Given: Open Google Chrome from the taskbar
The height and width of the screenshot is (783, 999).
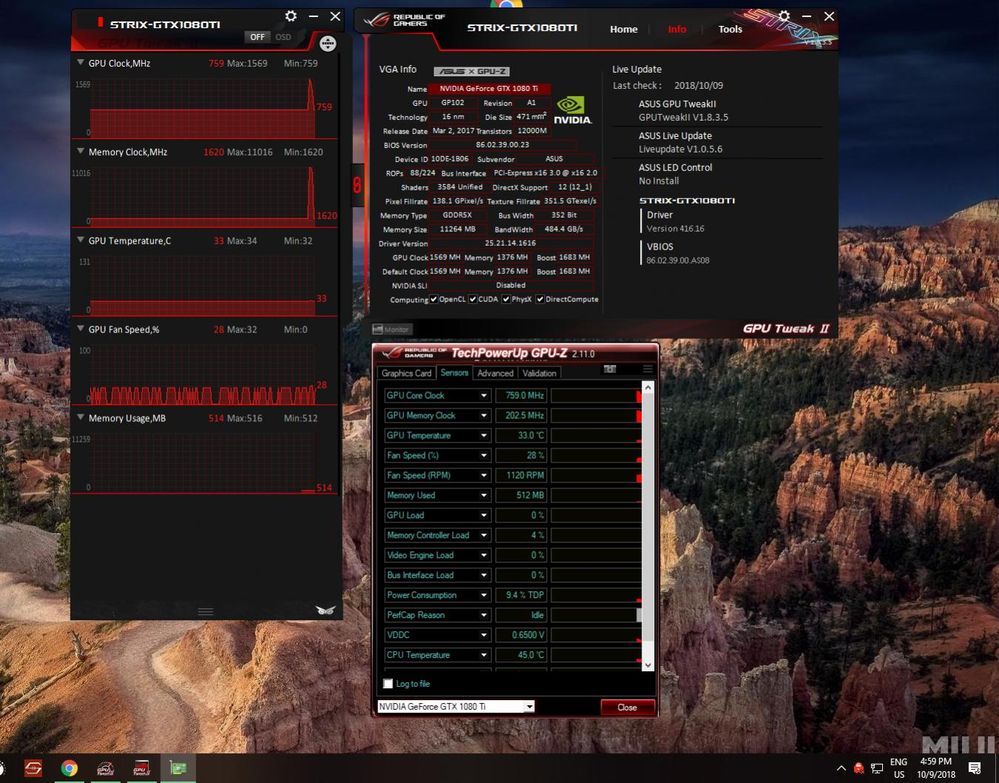Looking at the screenshot, I should click(x=69, y=768).
